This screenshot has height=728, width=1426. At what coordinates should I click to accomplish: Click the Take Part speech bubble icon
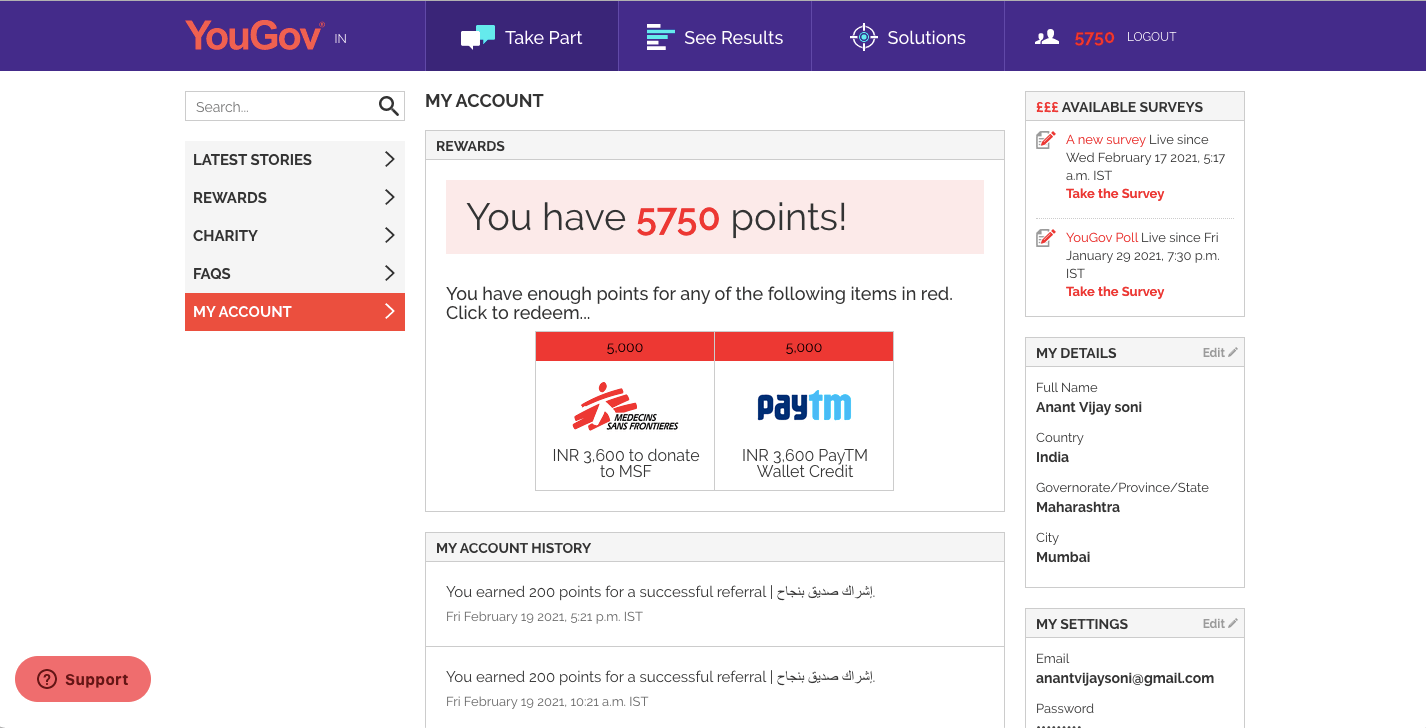477,37
